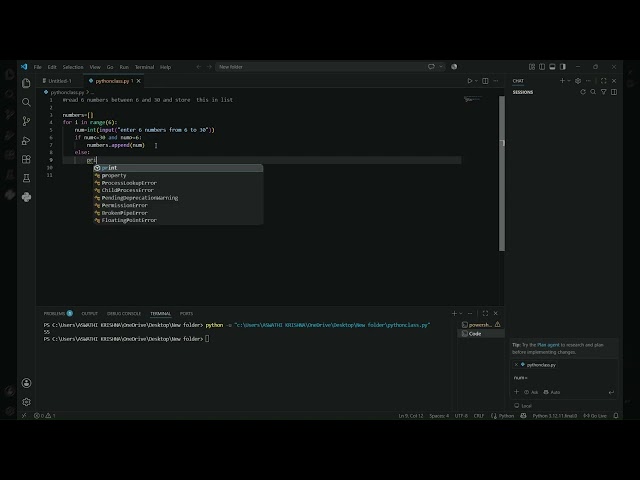Viewport: 640px width, 480px height.
Task: Click the CRLF line ending indicator
Action: (x=479, y=416)
